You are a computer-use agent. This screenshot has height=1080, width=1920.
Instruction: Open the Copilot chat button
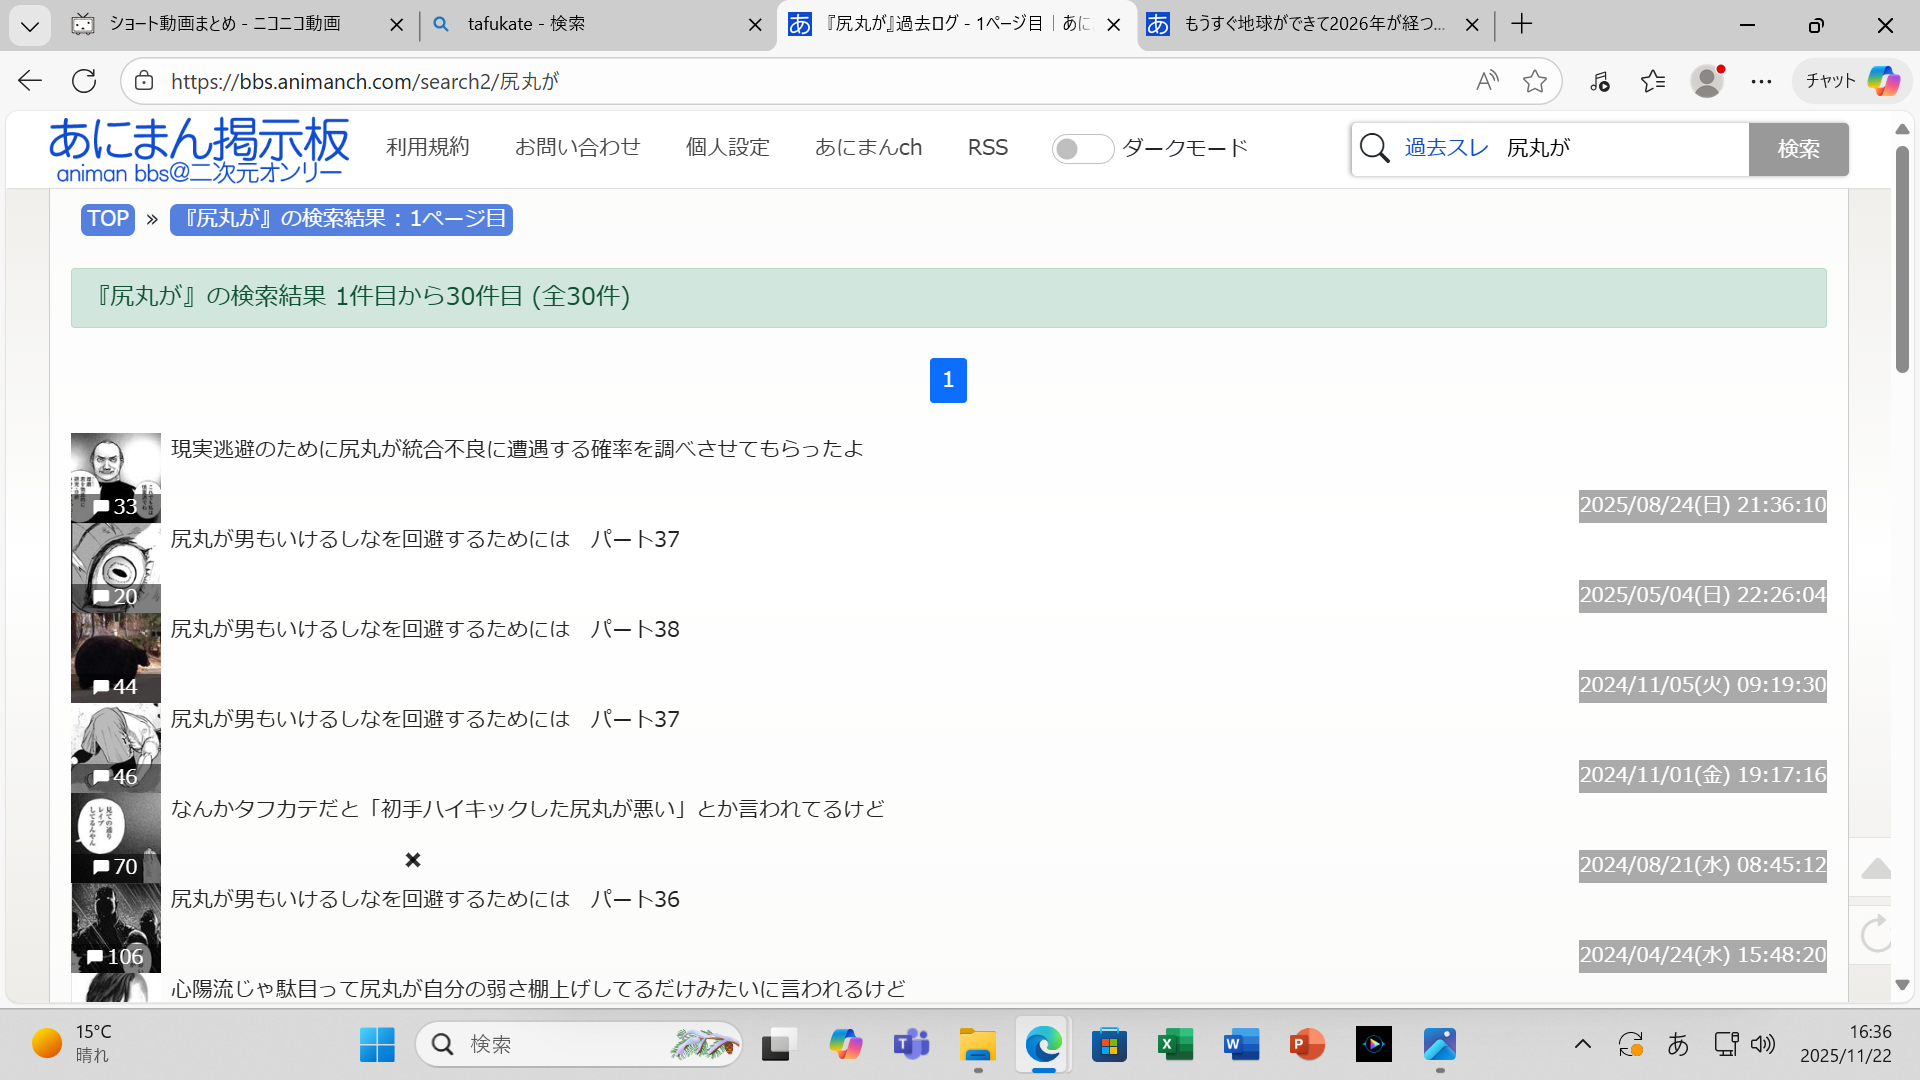coord(1853,81)
